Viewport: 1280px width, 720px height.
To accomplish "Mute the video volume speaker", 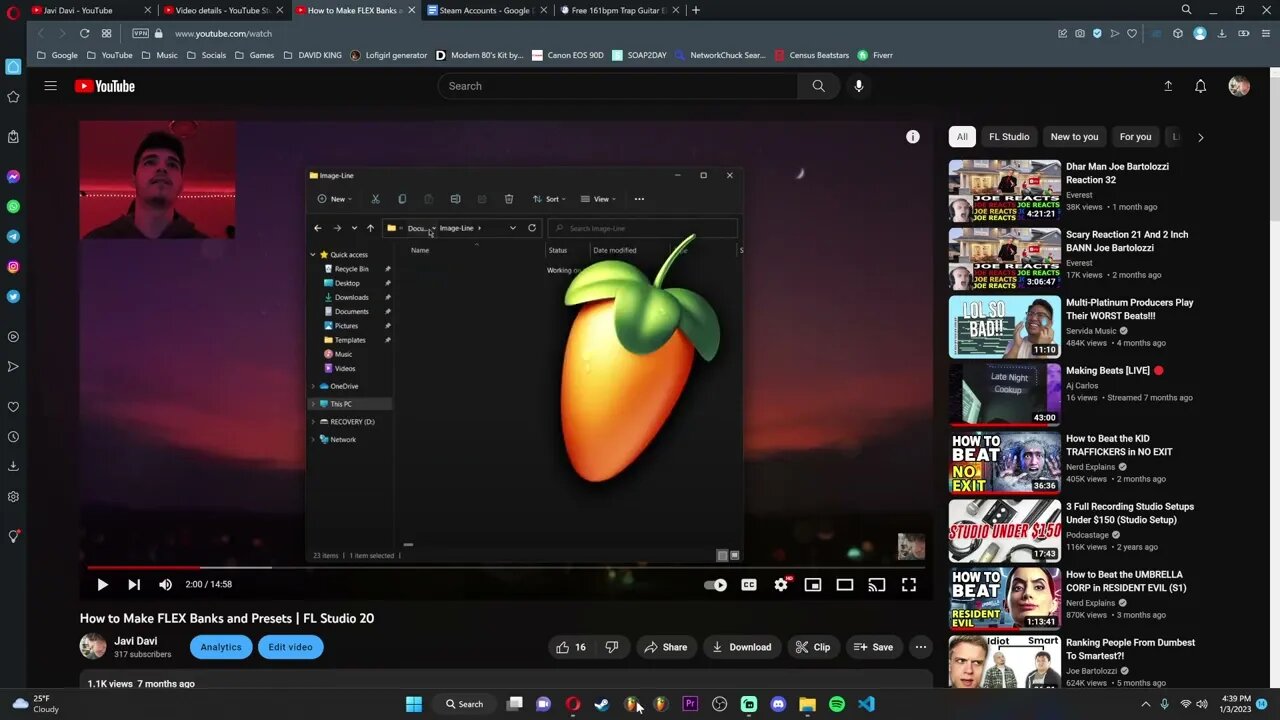I will point(166,585).
